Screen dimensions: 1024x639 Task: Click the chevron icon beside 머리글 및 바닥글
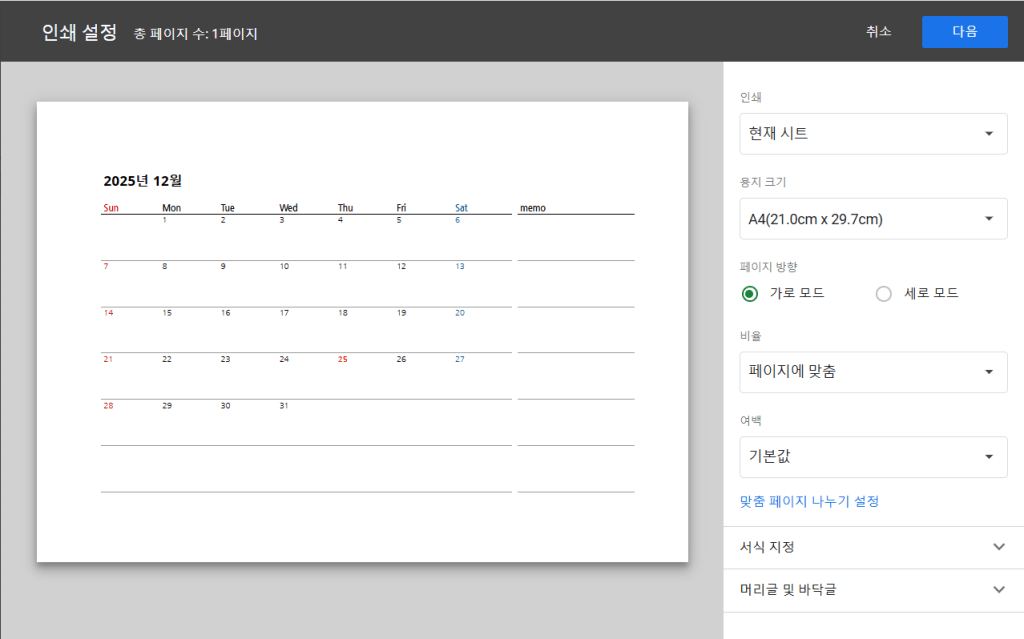pyautogui.click(x=998, y=590)
